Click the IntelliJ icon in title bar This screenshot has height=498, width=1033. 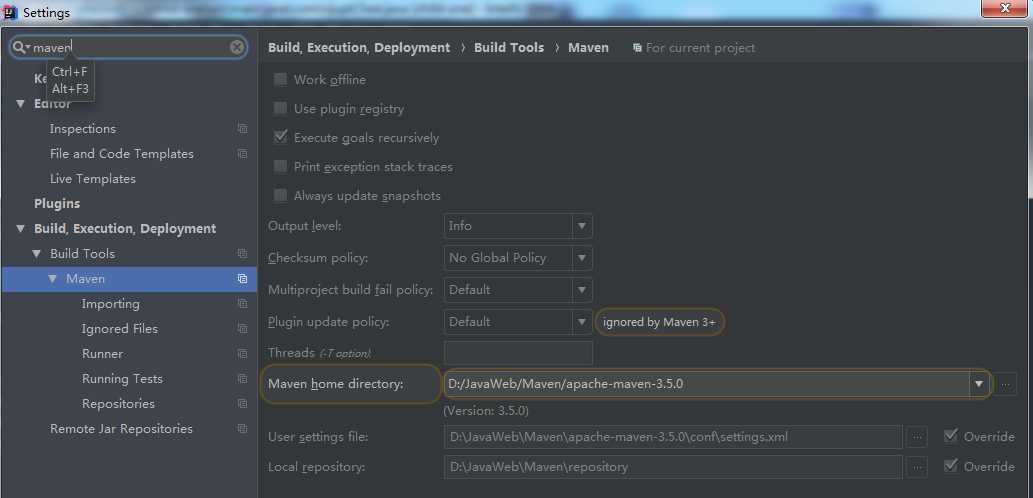coord(11,12)
